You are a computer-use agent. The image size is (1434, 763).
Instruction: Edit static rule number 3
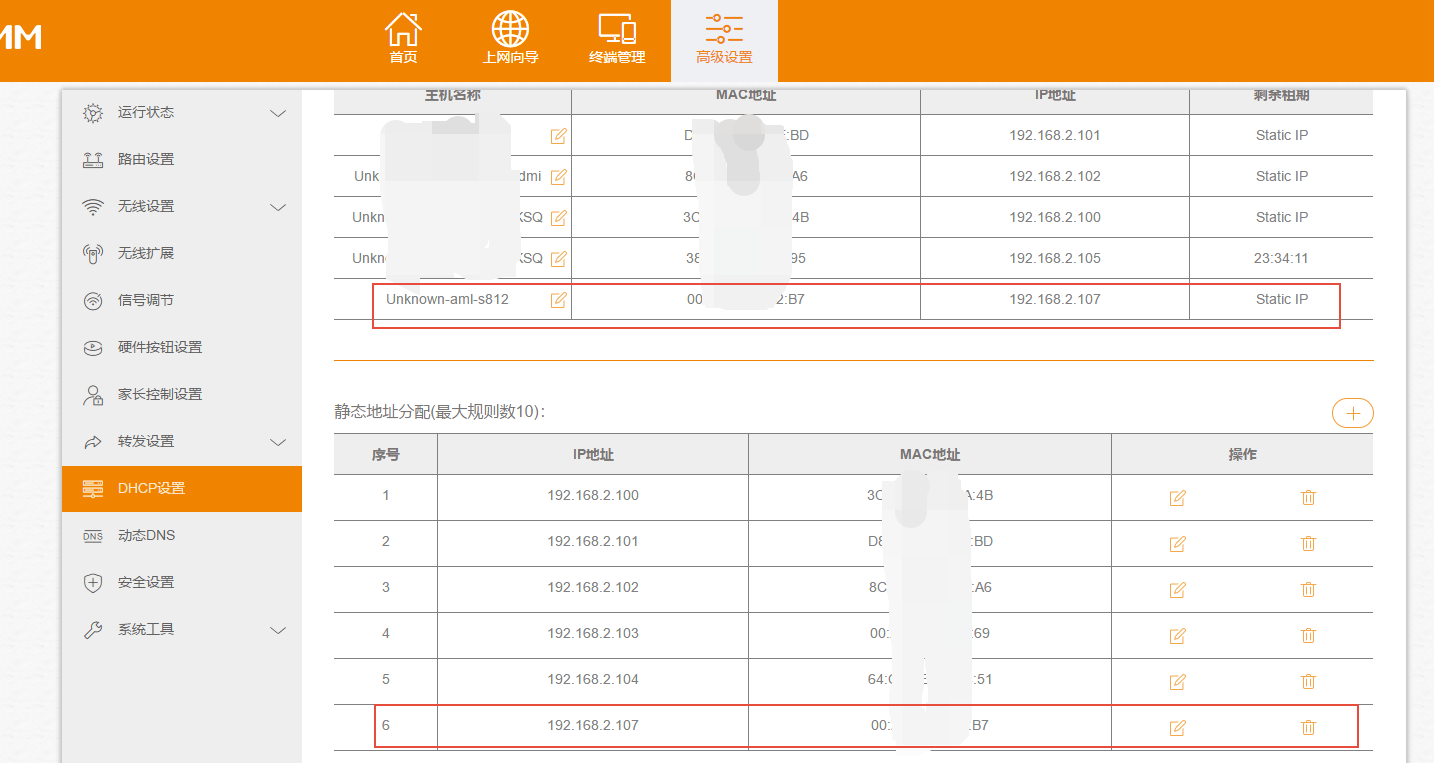click(1177, 589)
